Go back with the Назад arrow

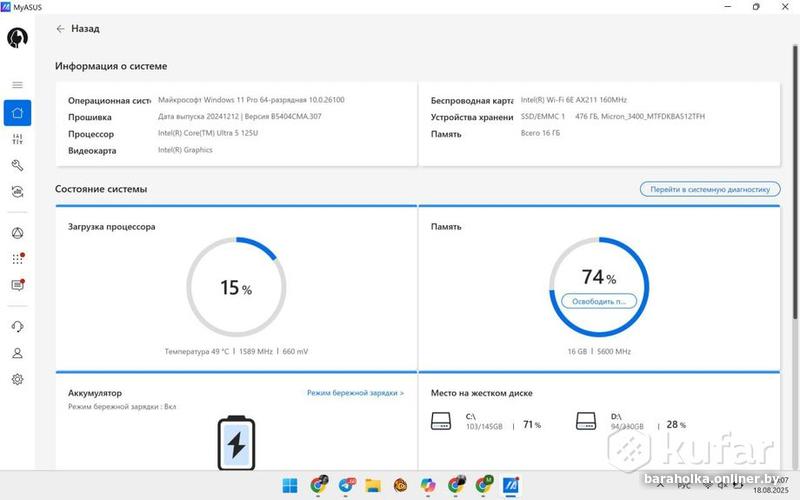60,29
